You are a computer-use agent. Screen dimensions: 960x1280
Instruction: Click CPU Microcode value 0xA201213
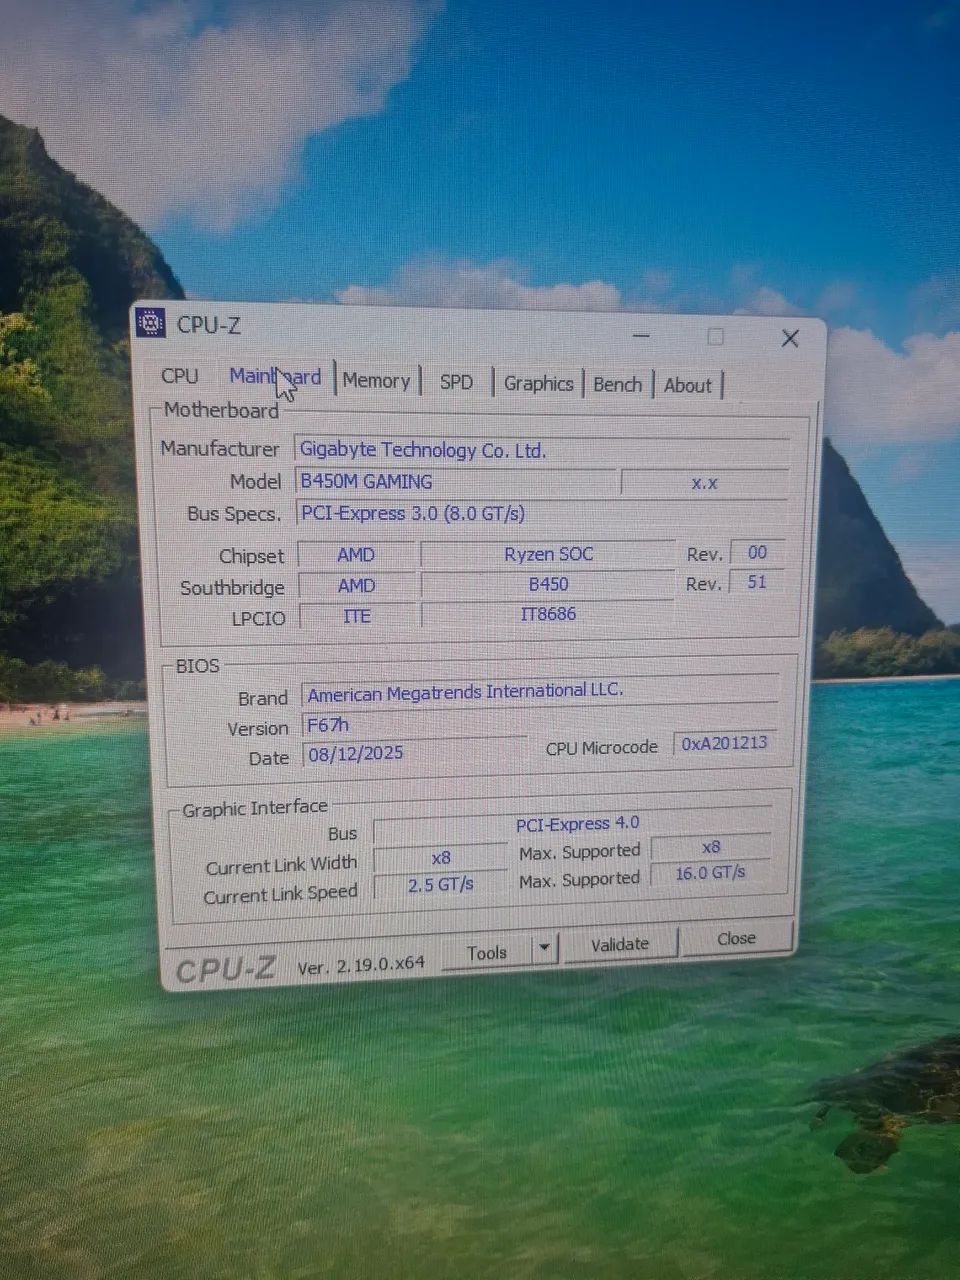tap(725, 743)
